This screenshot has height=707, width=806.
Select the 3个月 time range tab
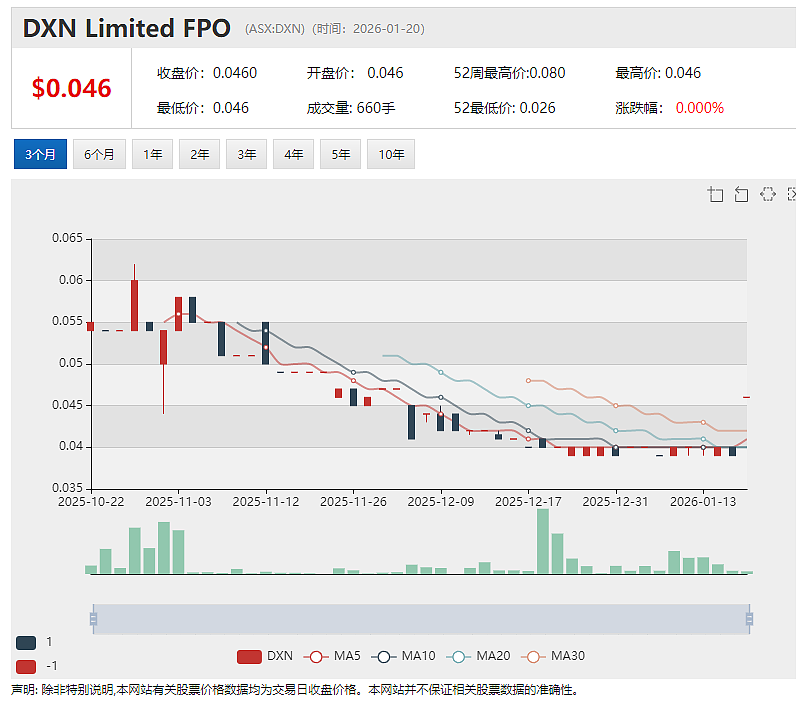(x=40, y=154)
